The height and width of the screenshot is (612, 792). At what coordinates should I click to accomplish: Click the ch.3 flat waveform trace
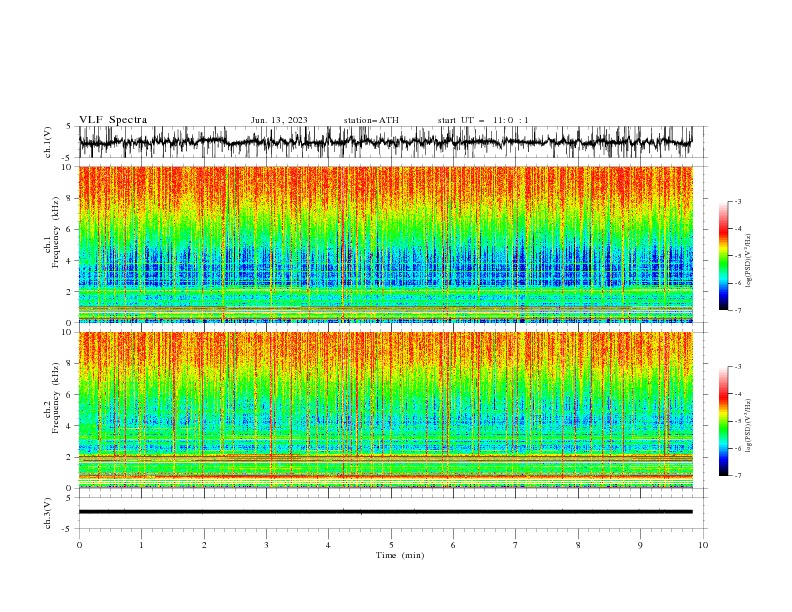[385, 512]
